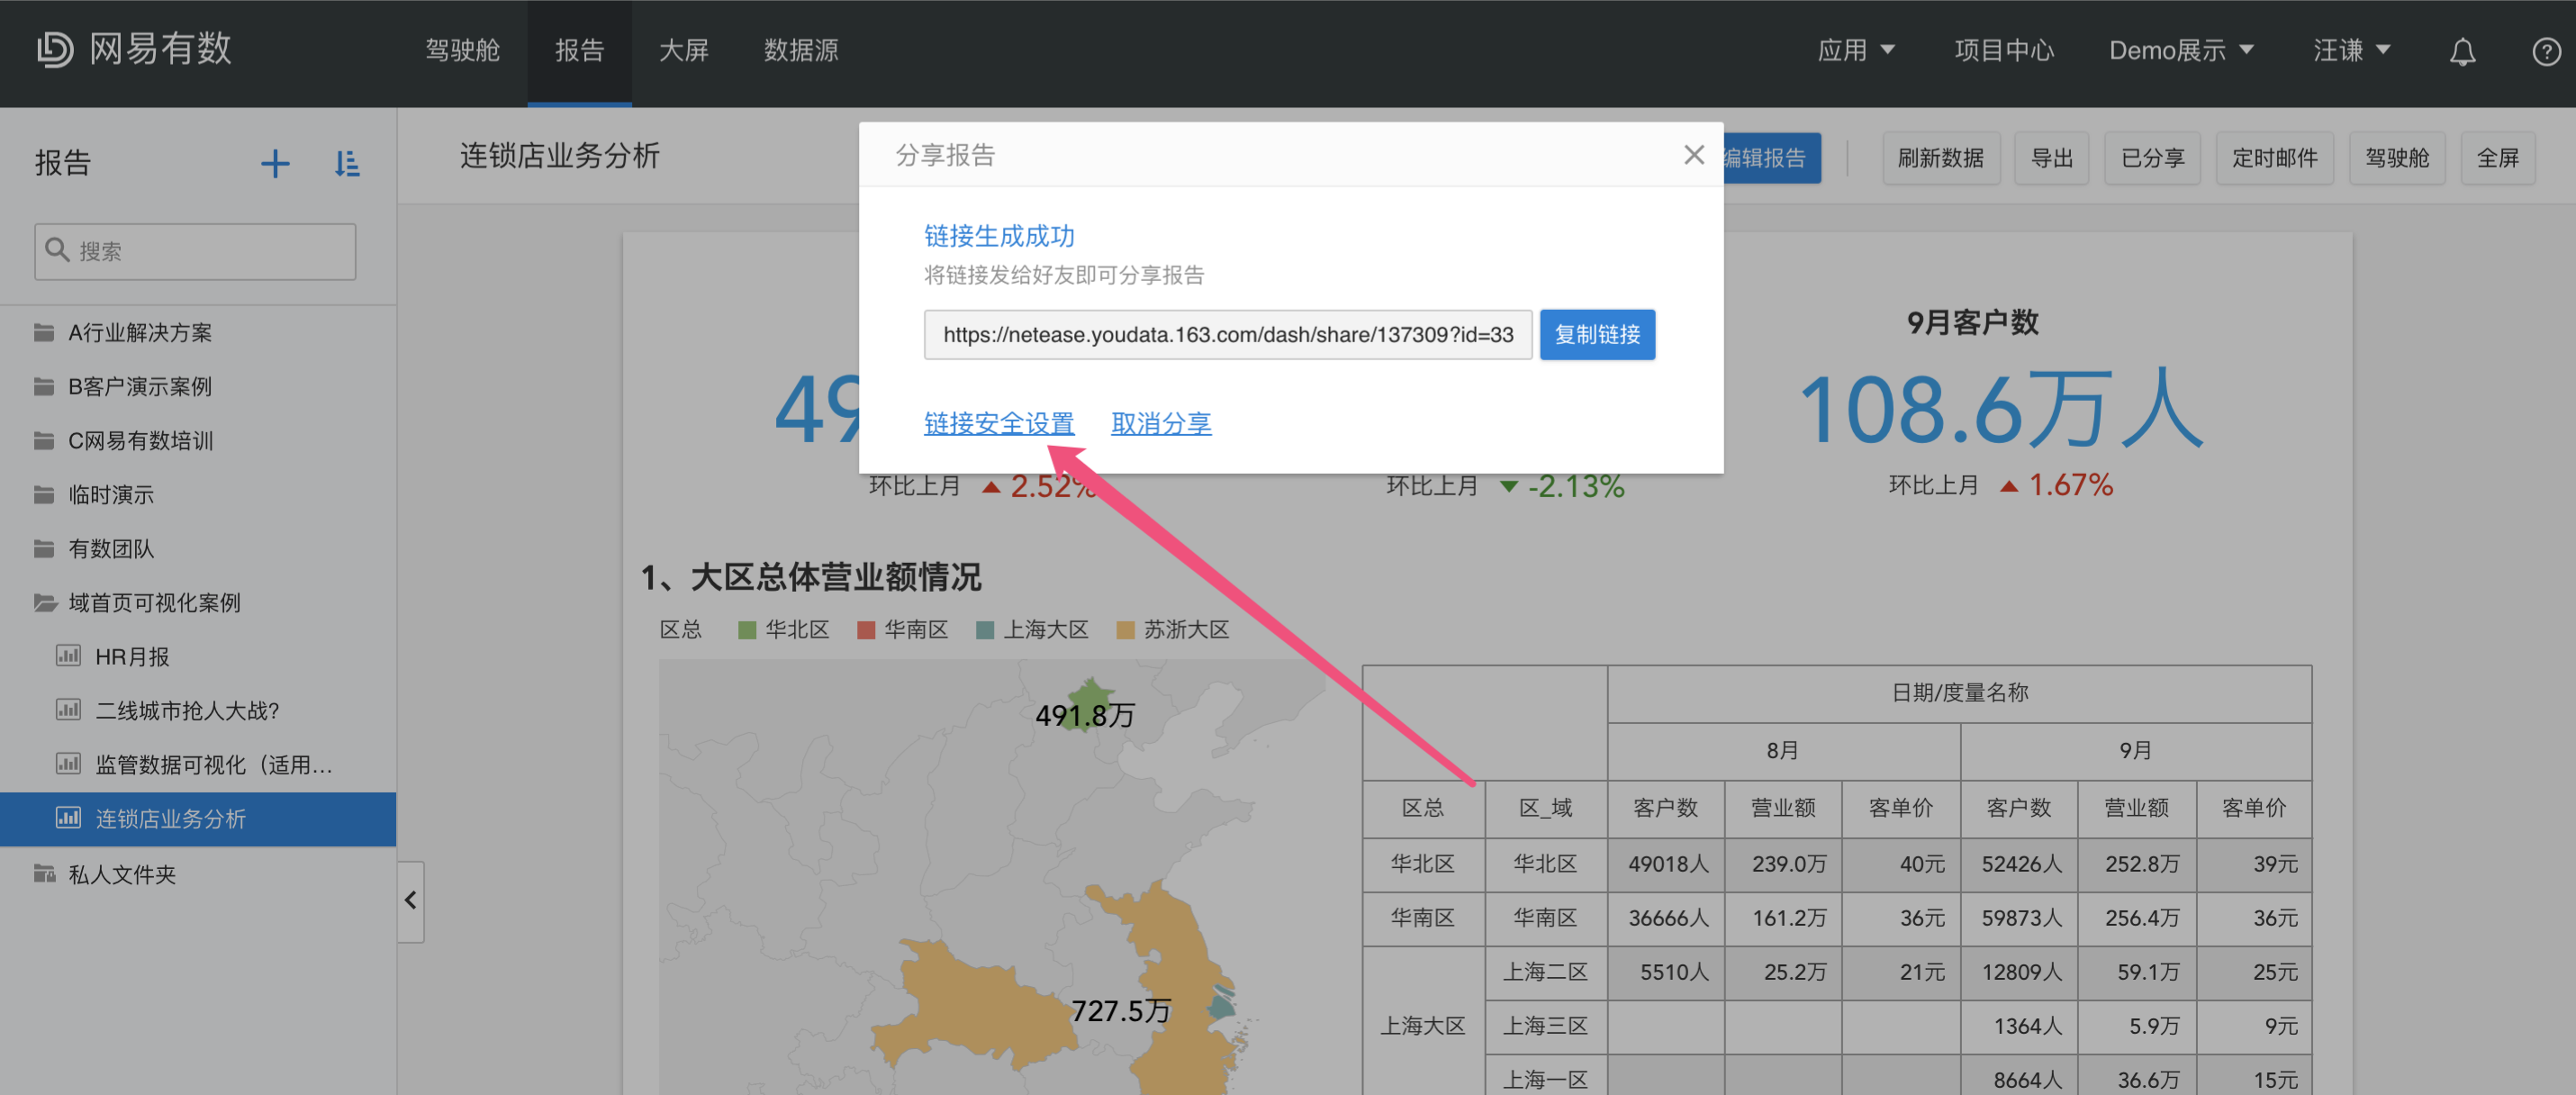Collapse the sidebar with left arrow handle
2576x1095 pixels.
(410, 900)
